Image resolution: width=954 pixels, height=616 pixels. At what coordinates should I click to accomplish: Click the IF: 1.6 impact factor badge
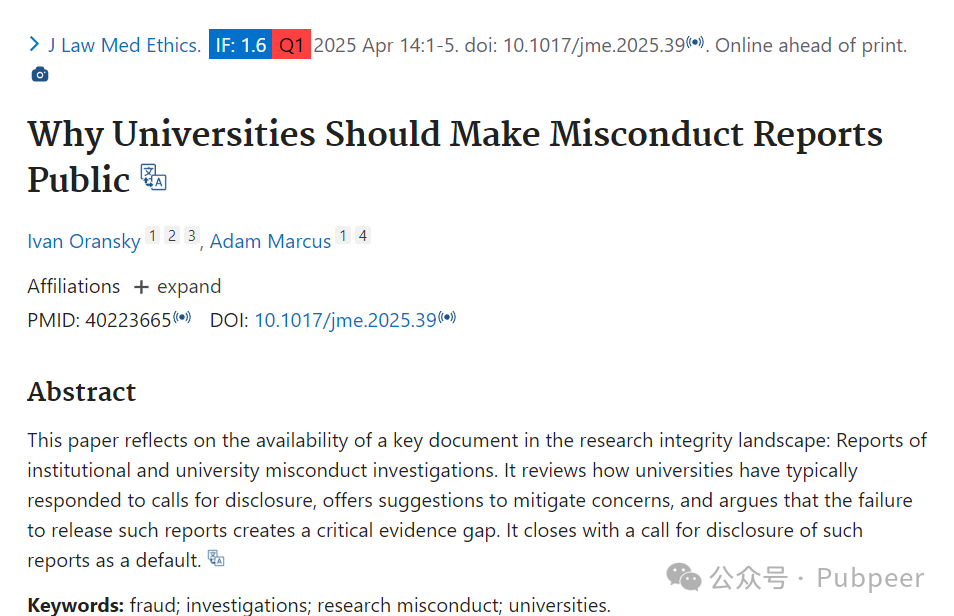click(x=240, y=44)
